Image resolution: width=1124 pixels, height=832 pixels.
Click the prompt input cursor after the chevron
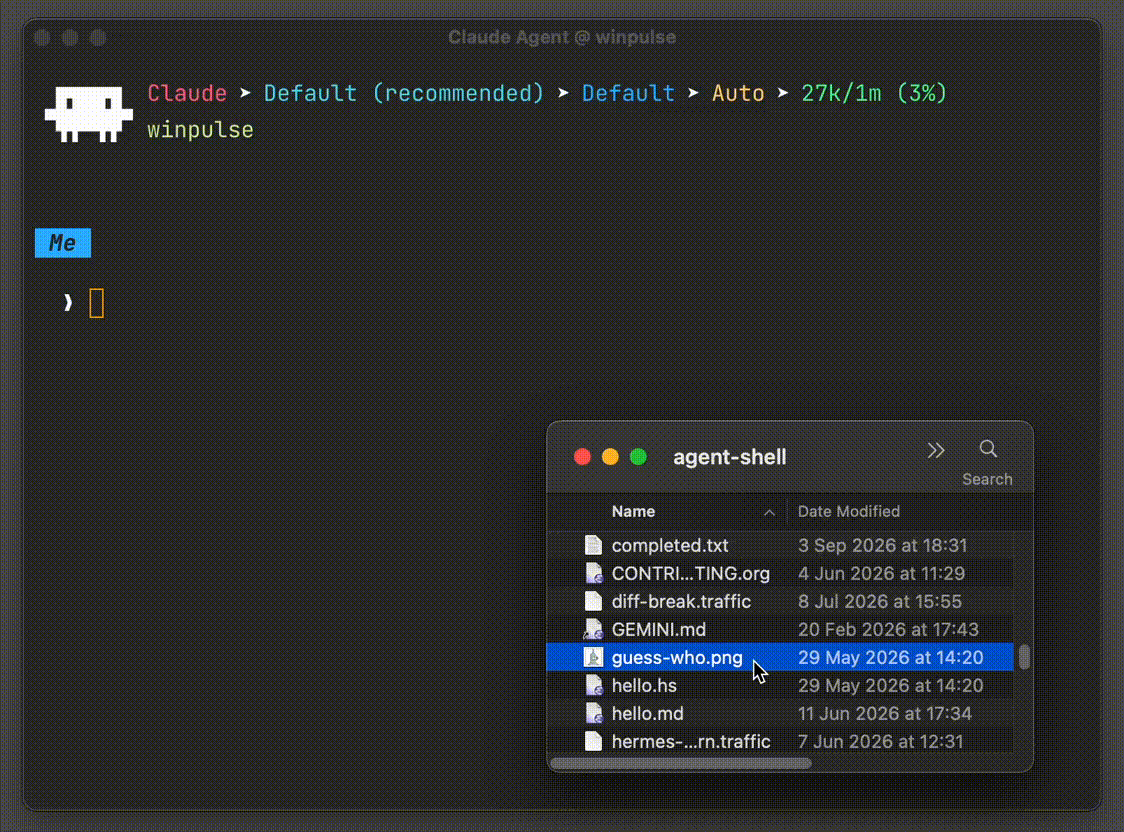coord(97,303)
